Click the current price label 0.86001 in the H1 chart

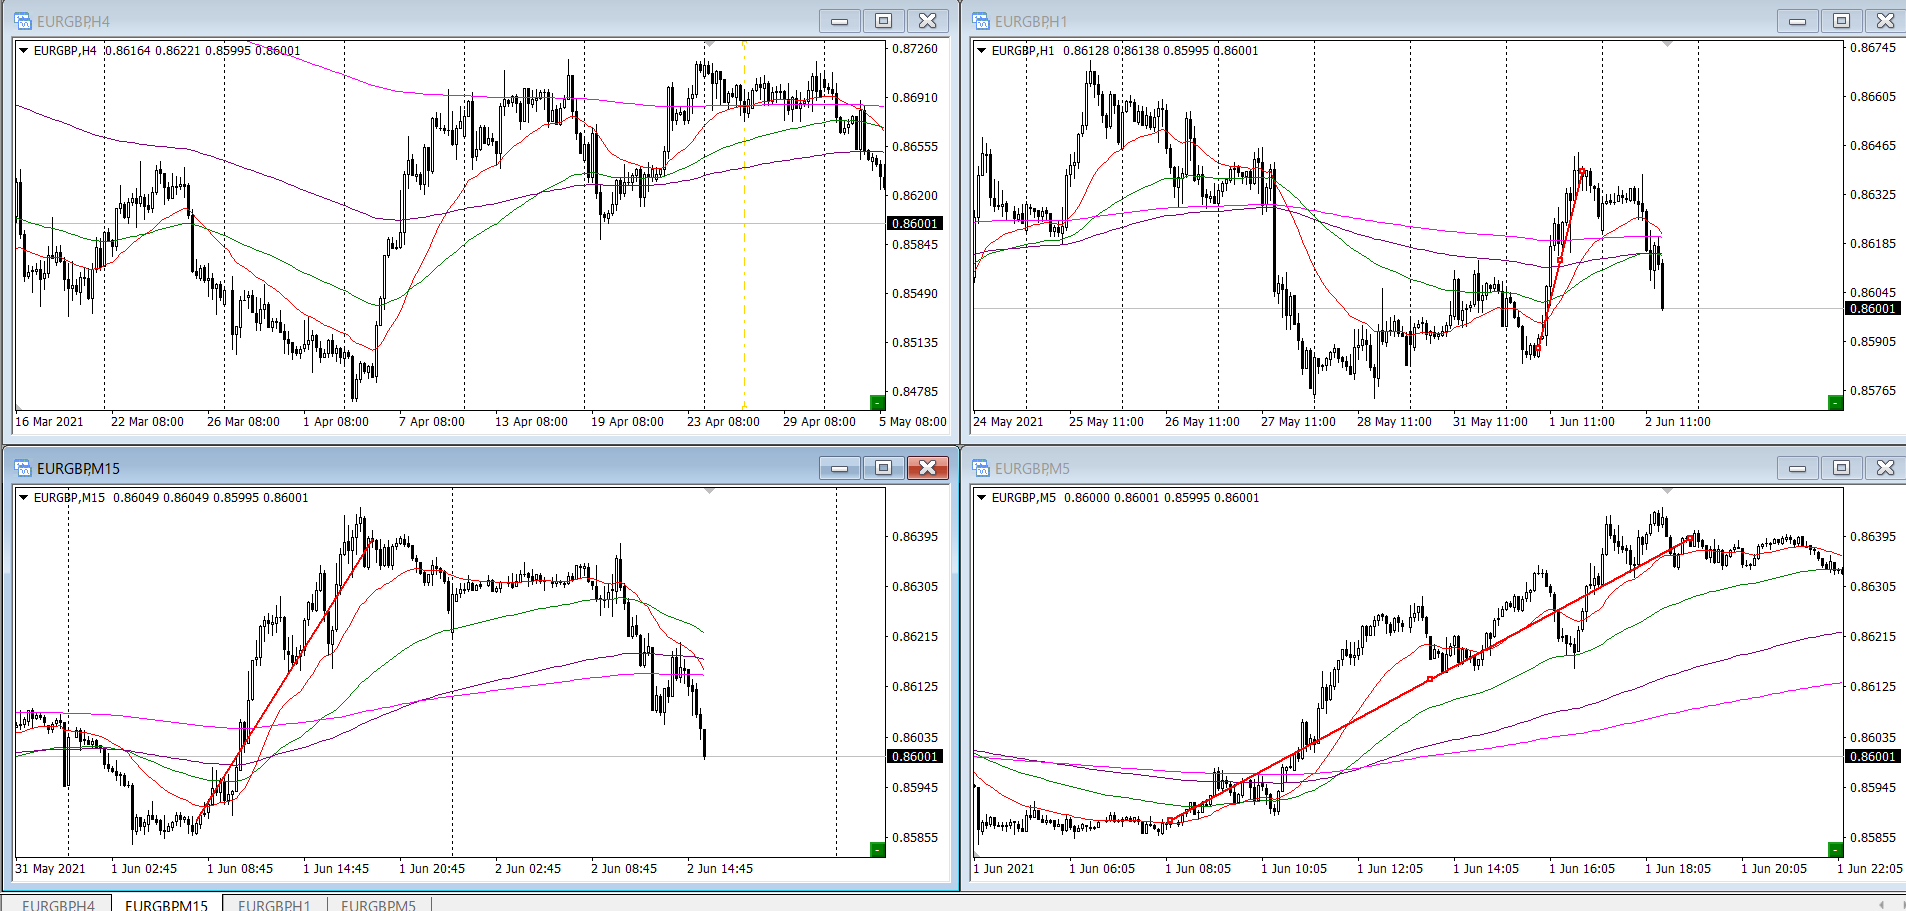[1873, 308]
